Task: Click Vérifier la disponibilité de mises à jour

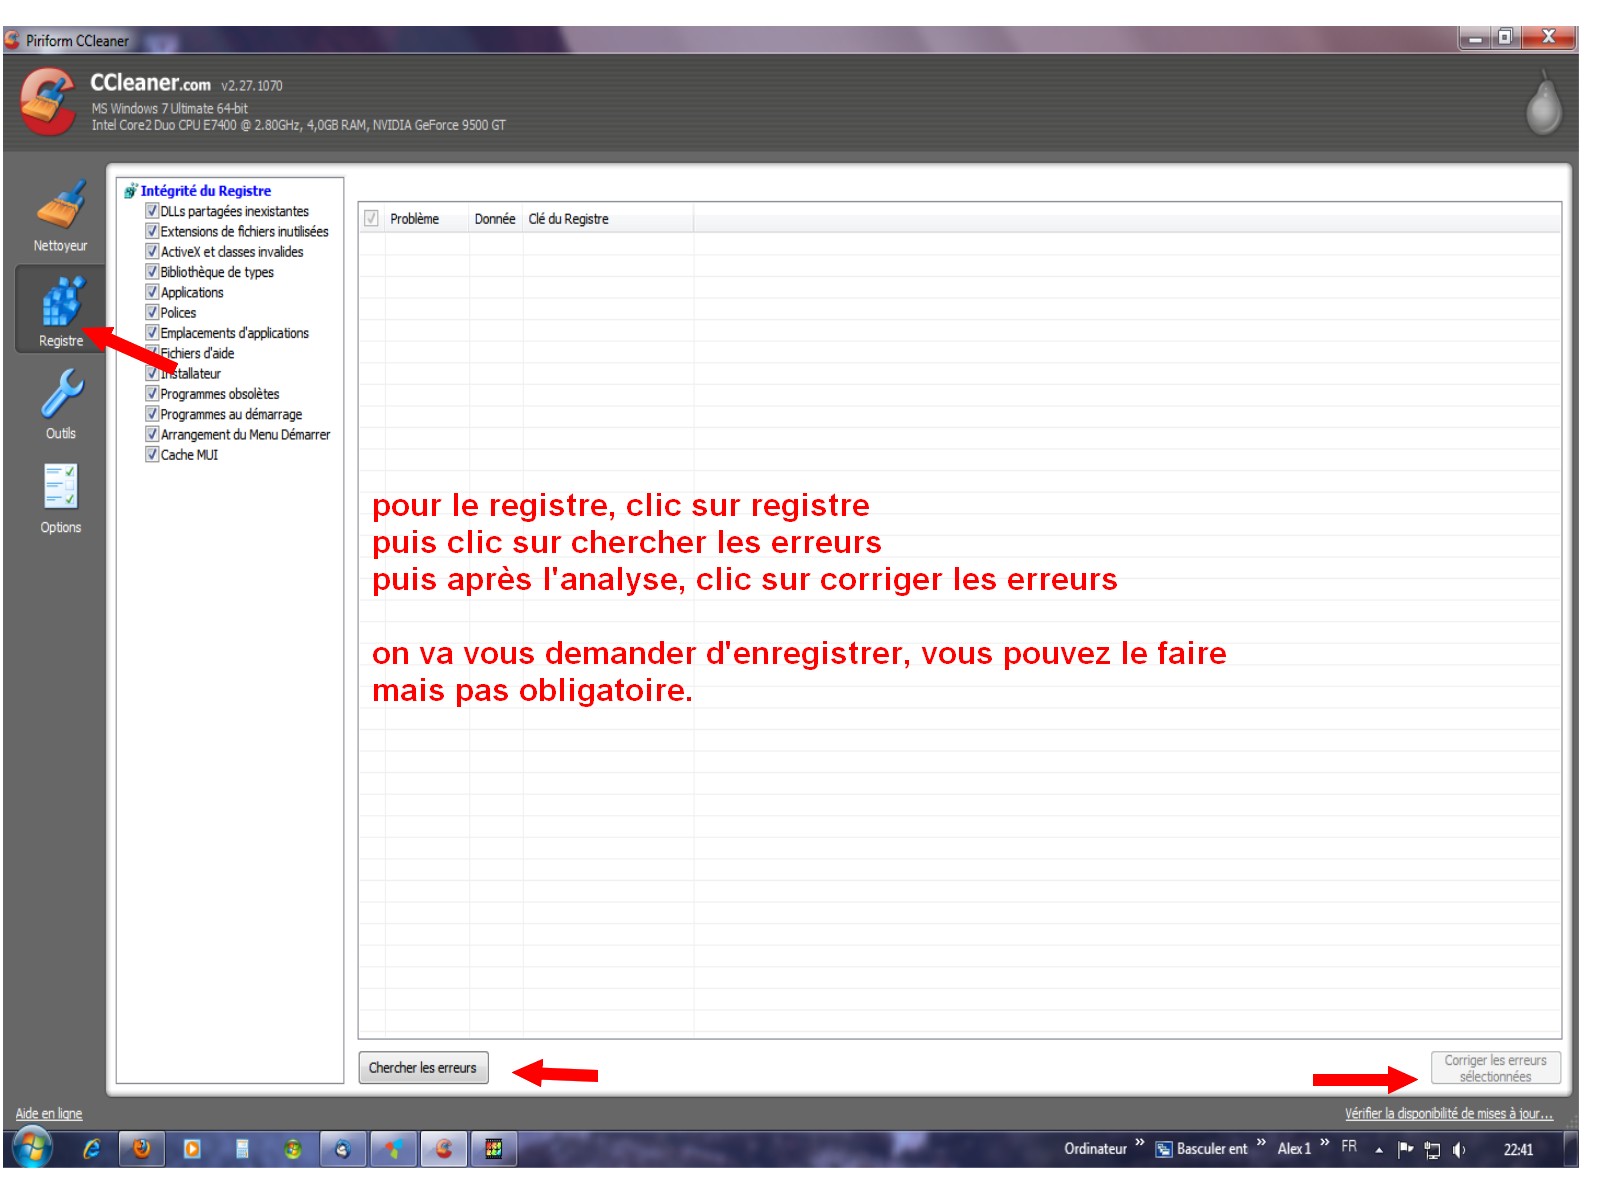Action: [x=1448, y=1114]
